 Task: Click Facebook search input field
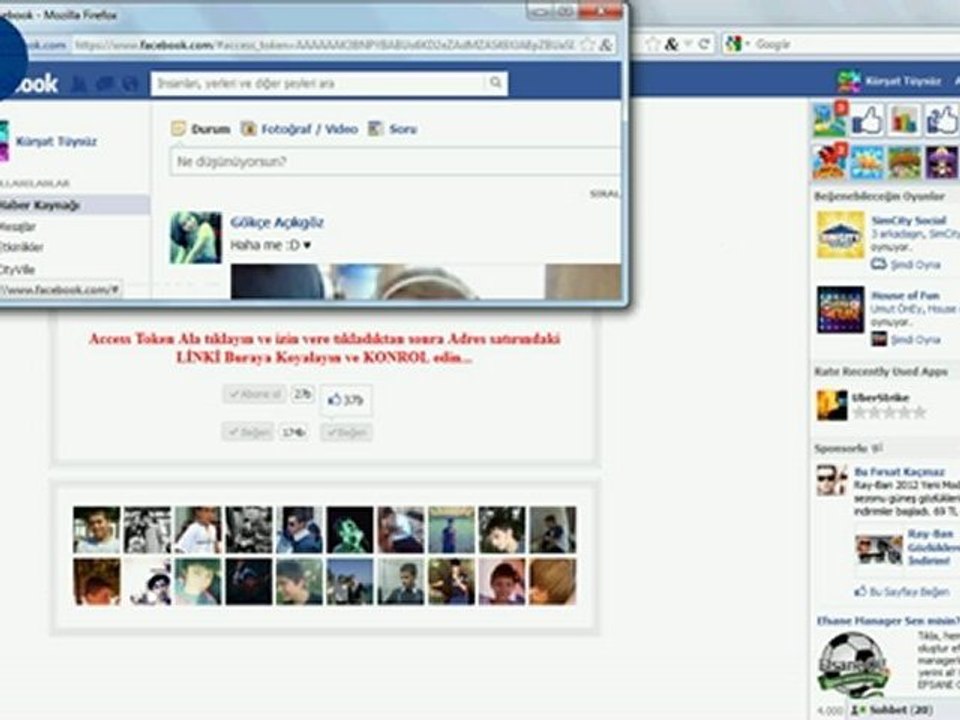click(318, 83)
